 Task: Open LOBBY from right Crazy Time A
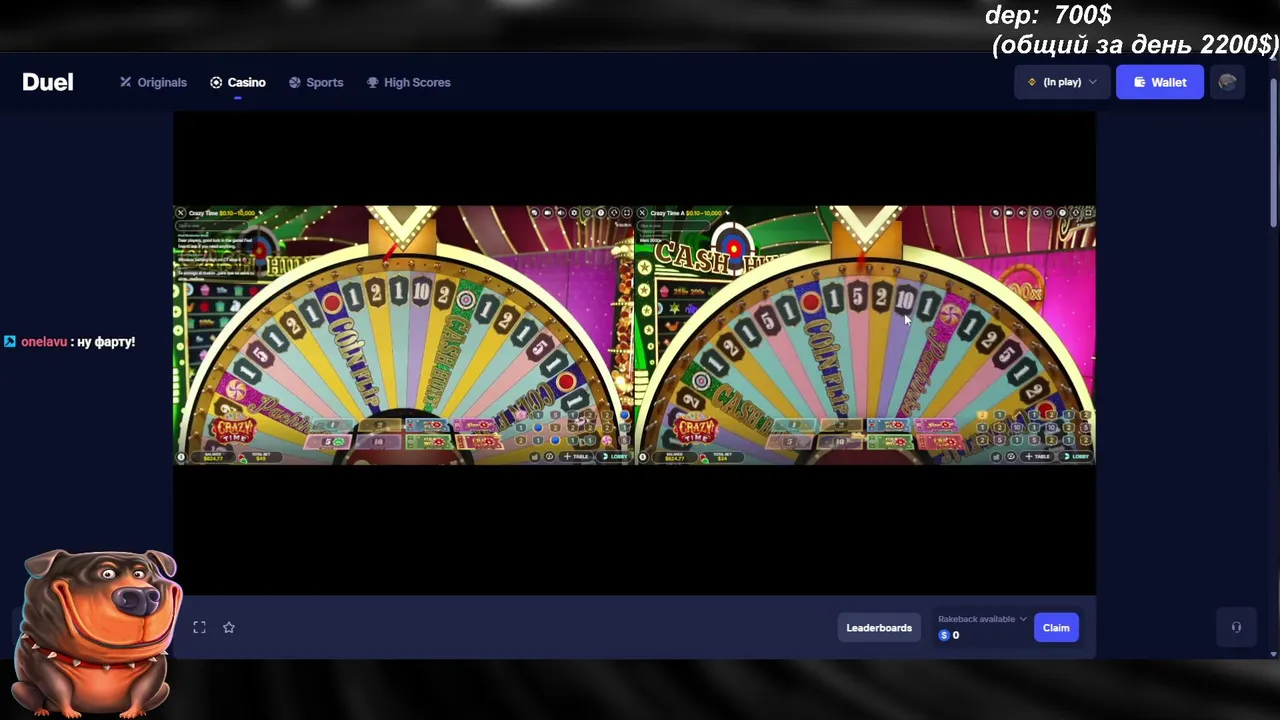pos(1077,457)
